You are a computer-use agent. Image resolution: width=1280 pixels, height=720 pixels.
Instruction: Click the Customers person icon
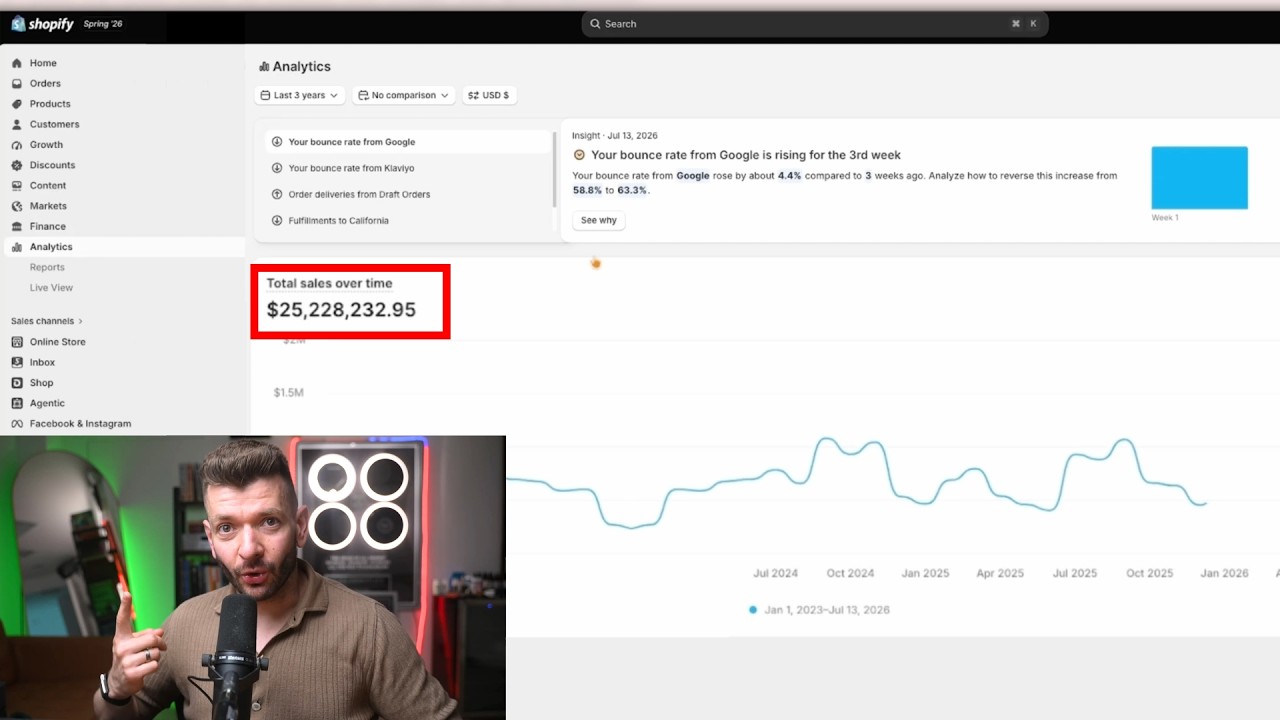[x=17, y=124]
